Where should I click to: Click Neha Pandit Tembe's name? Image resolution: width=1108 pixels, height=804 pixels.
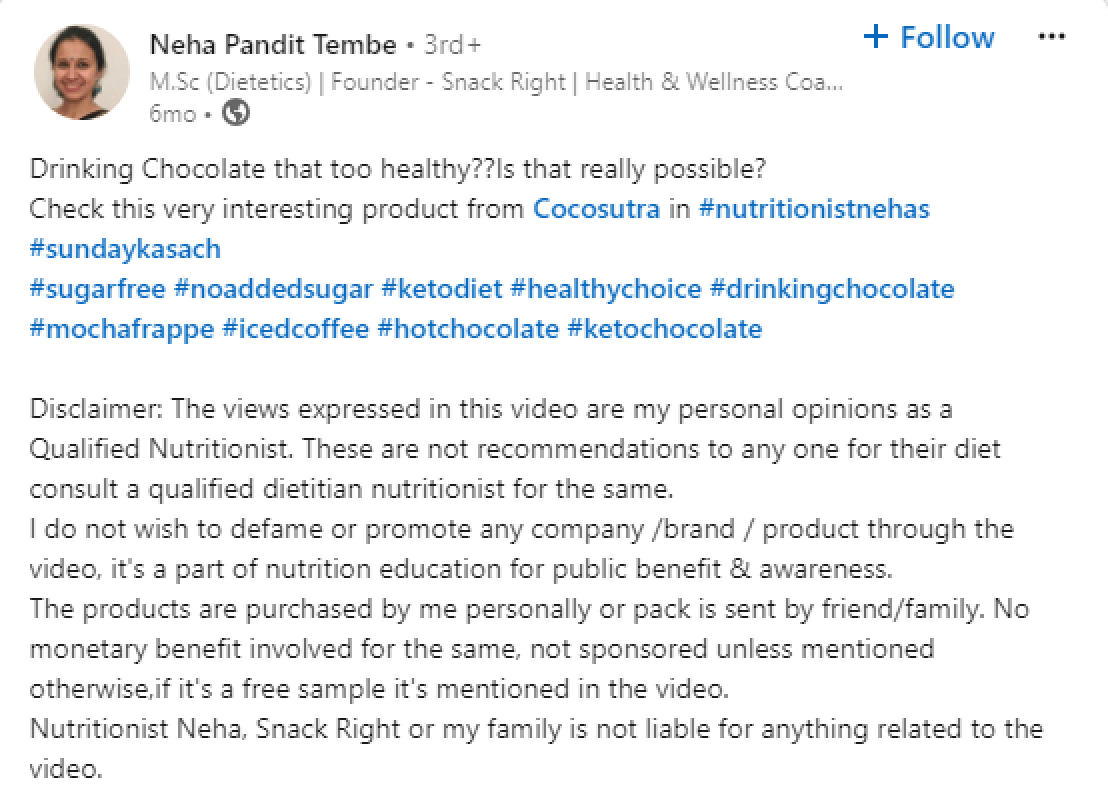(x=275, y=44)
